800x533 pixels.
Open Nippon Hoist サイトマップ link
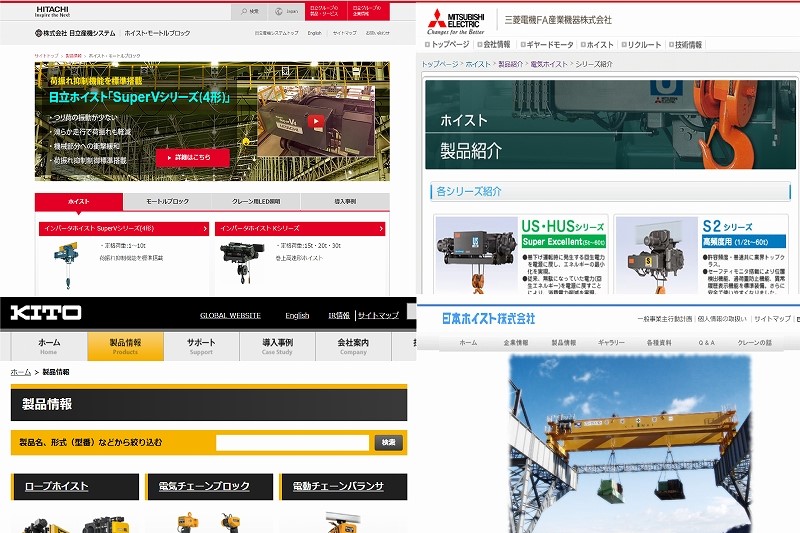pyautogui.click(x=772, y=319)
